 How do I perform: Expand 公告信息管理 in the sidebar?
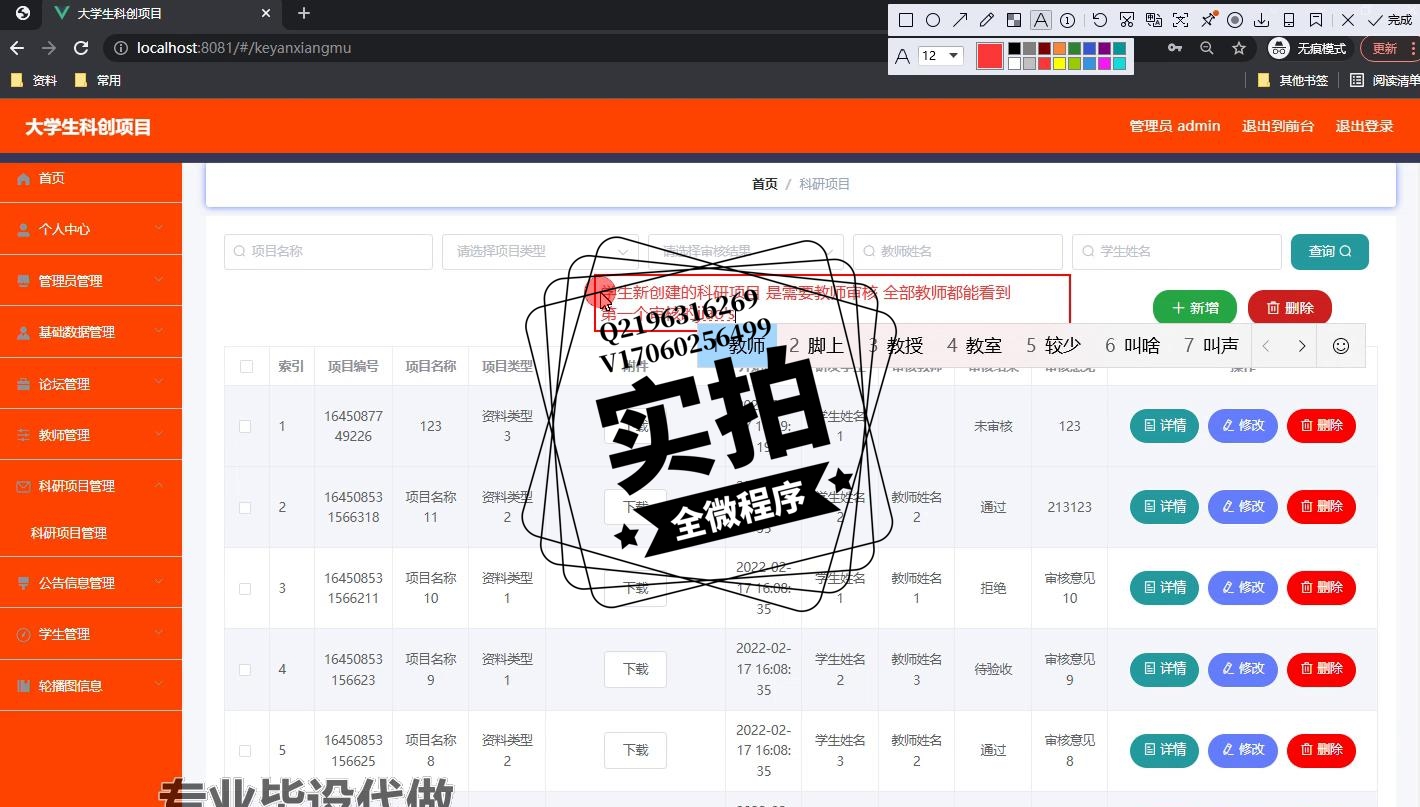point(91,583)
